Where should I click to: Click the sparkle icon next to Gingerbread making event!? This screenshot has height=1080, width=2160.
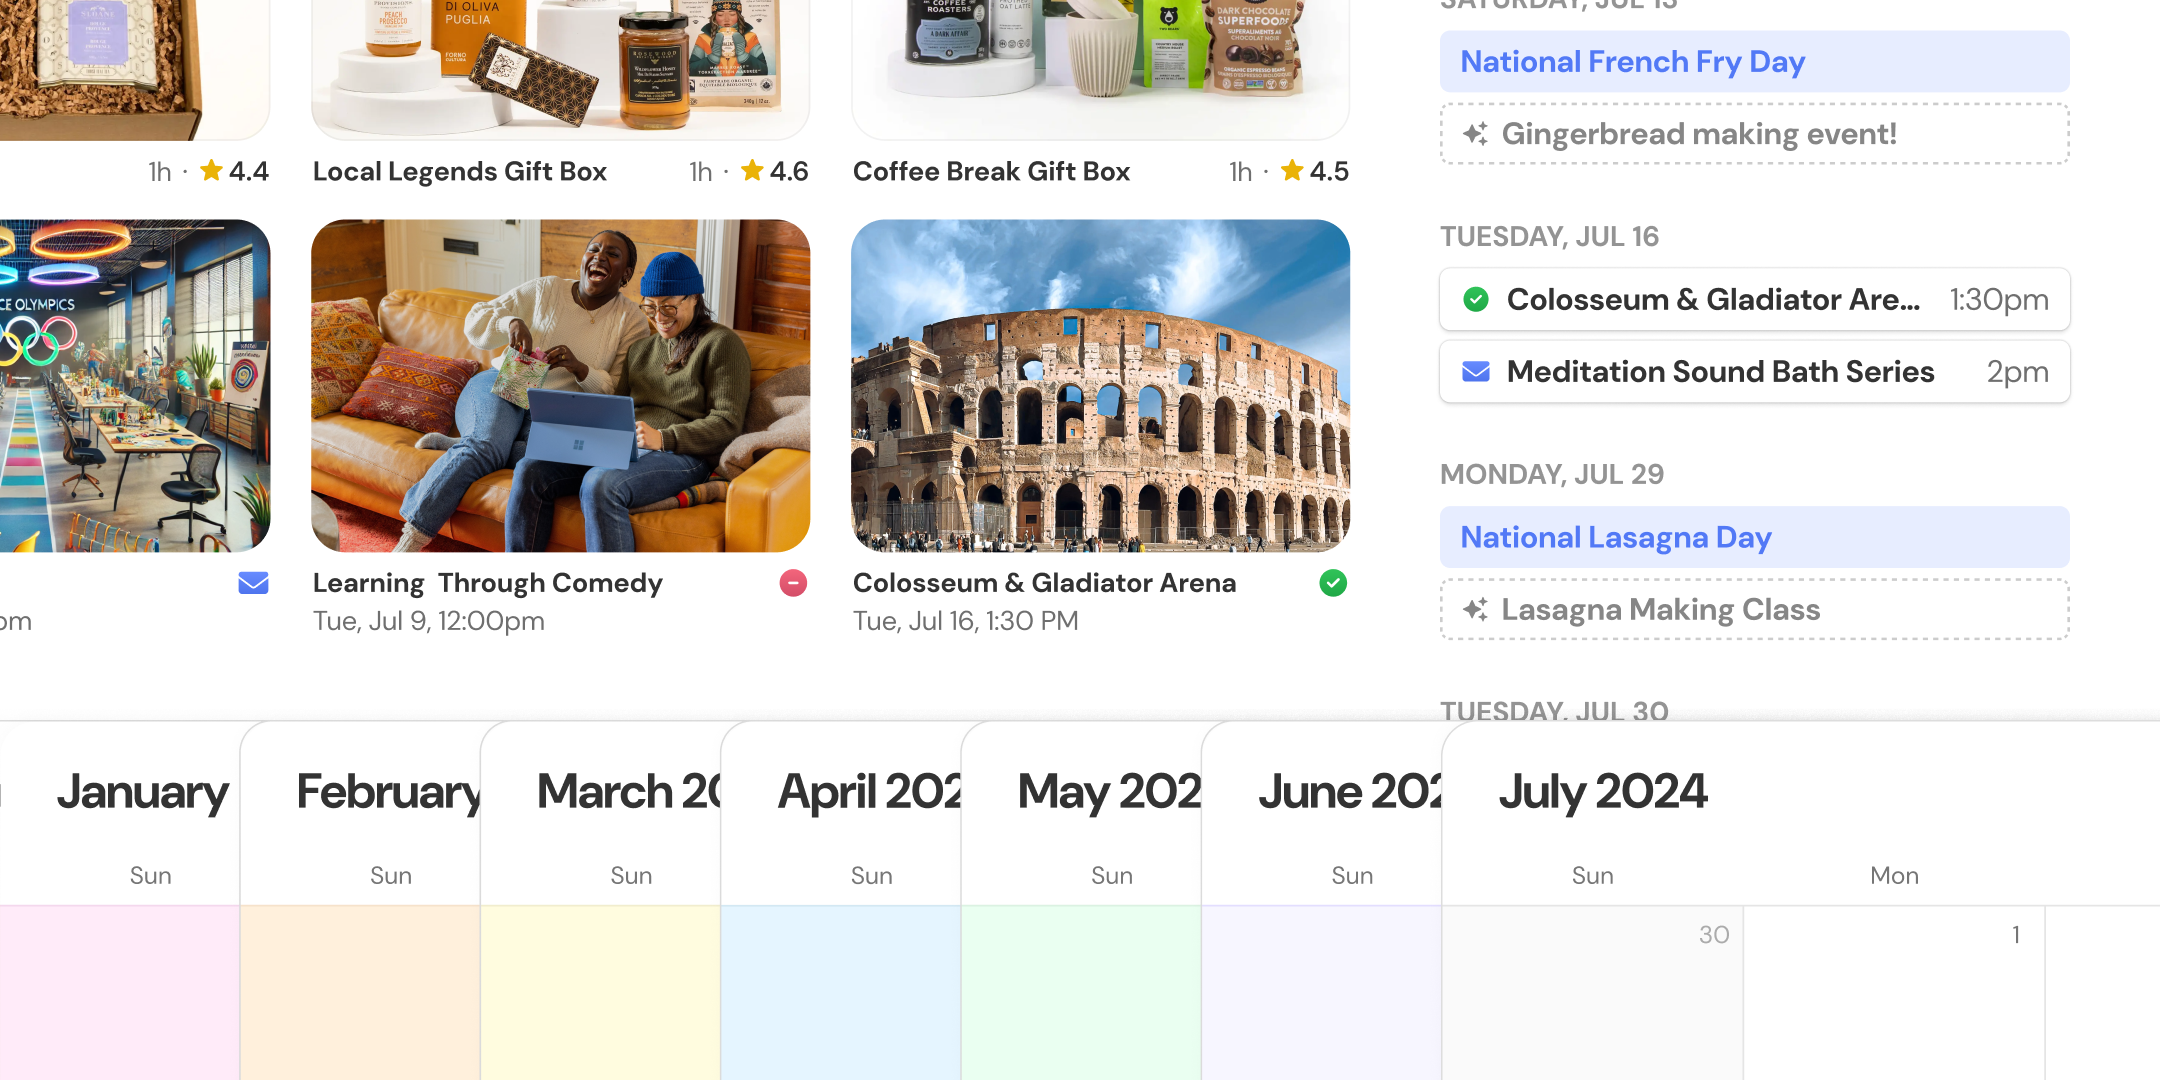(1475, 134)
